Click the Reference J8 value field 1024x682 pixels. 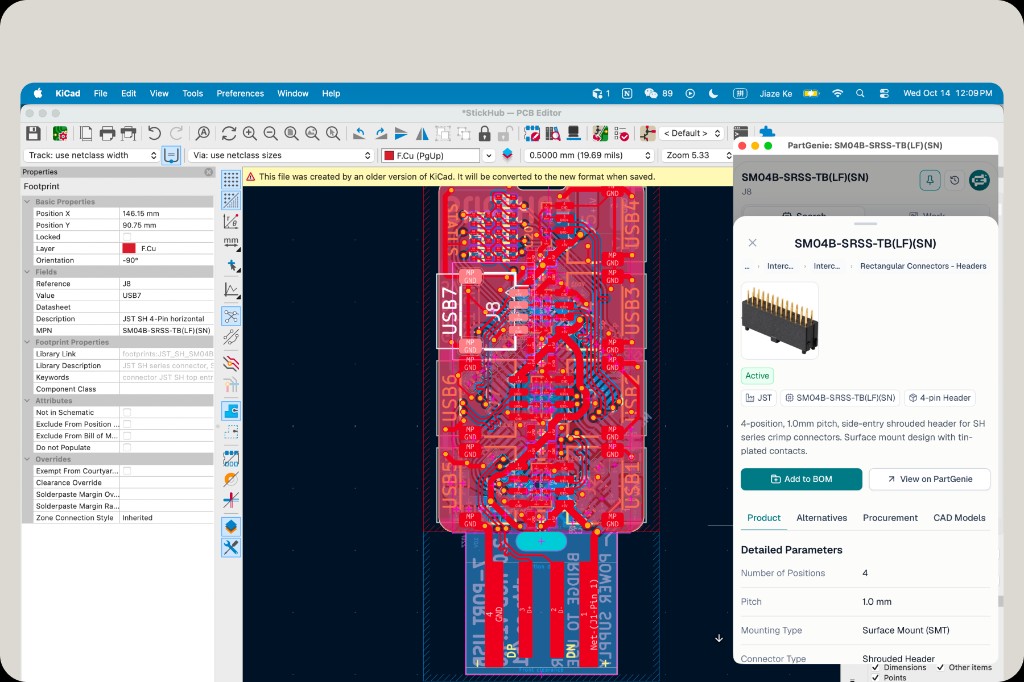click(167, 284)
